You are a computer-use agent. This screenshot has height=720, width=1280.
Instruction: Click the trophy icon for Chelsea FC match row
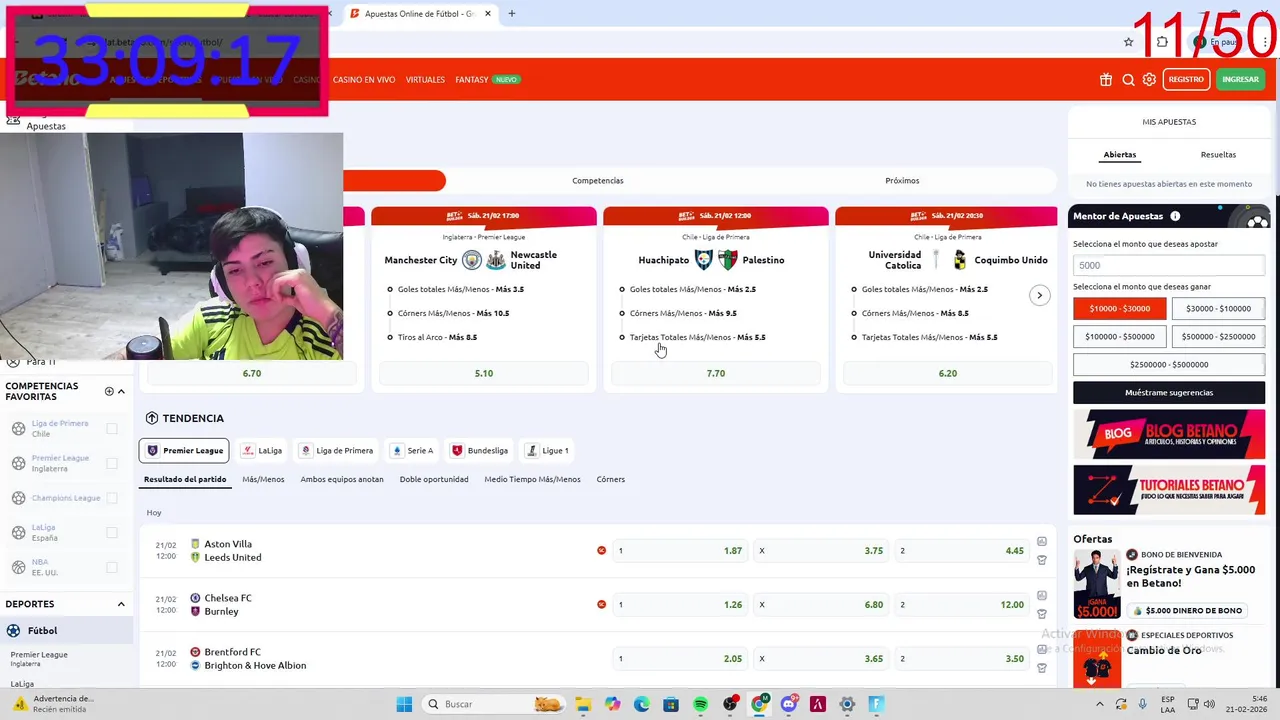click(x=1041, y=614)
